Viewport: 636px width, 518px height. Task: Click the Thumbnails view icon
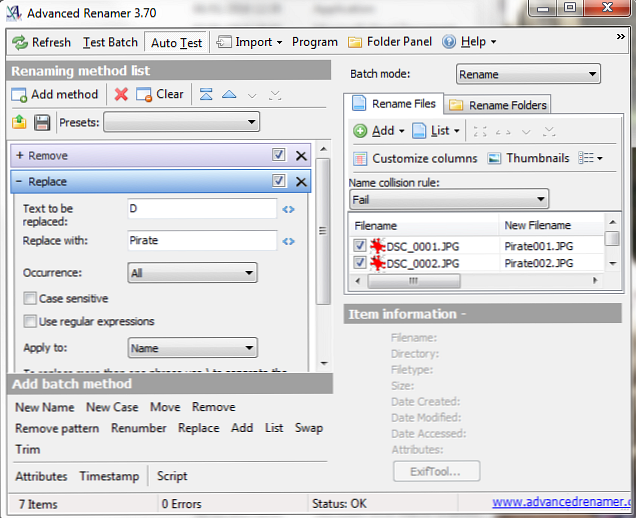click(495, 158)
